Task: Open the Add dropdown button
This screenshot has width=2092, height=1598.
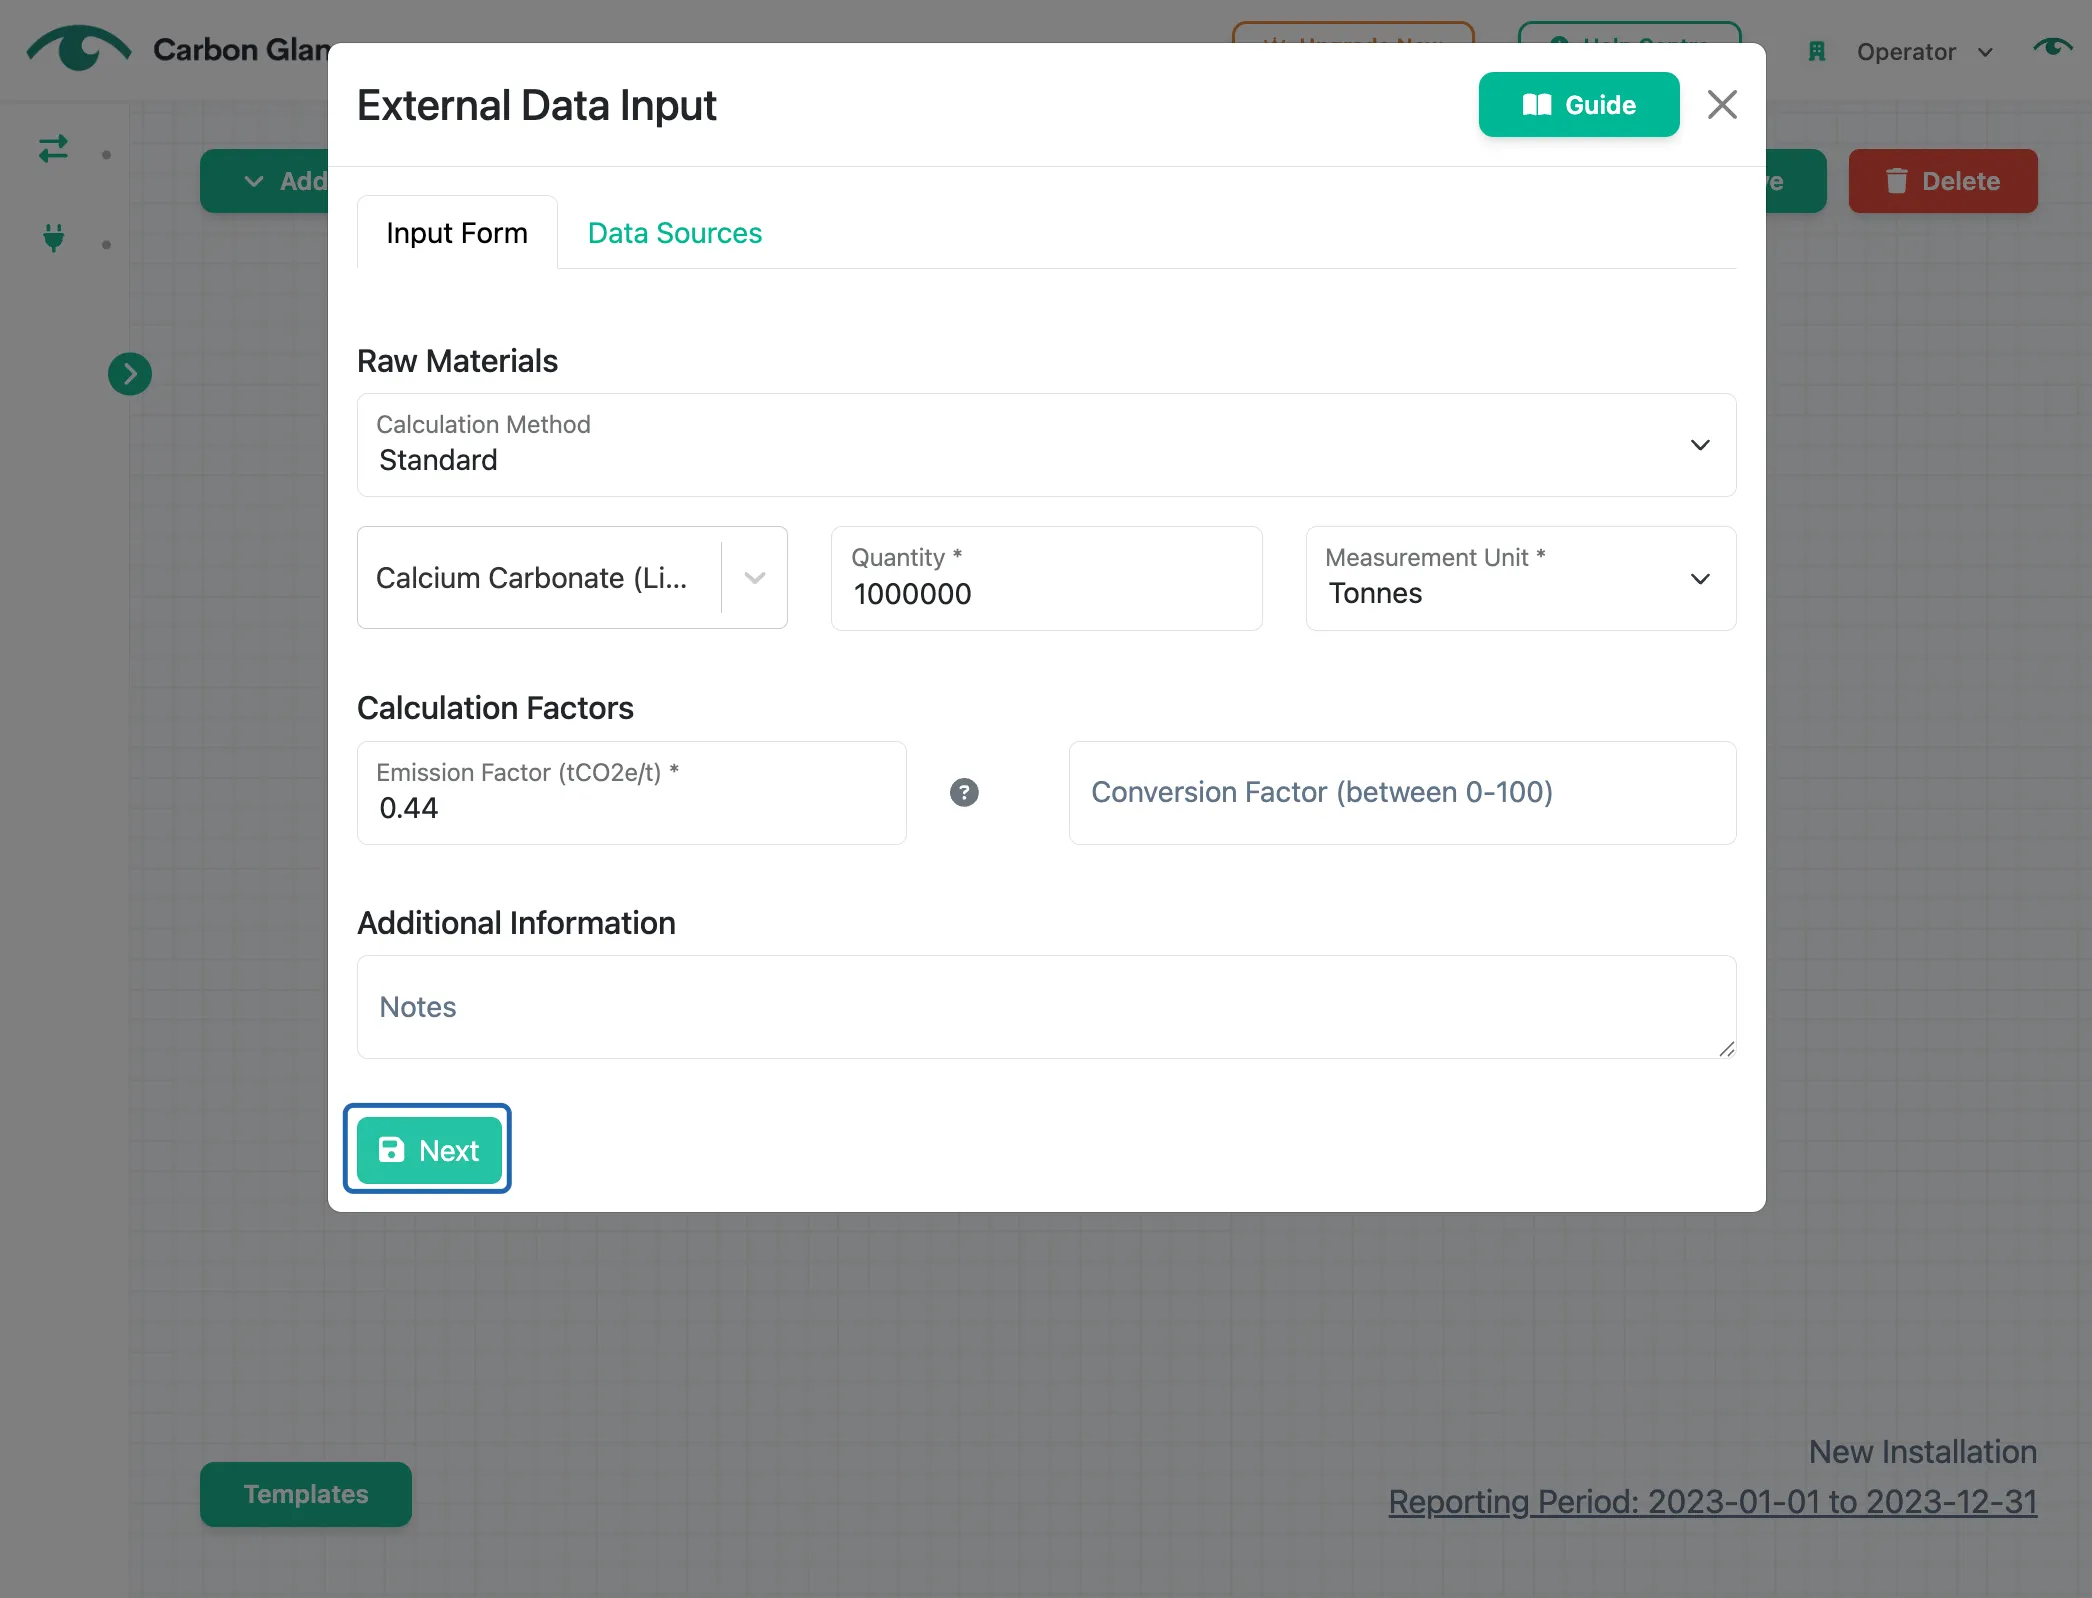Action: click(x=265, y=181)
